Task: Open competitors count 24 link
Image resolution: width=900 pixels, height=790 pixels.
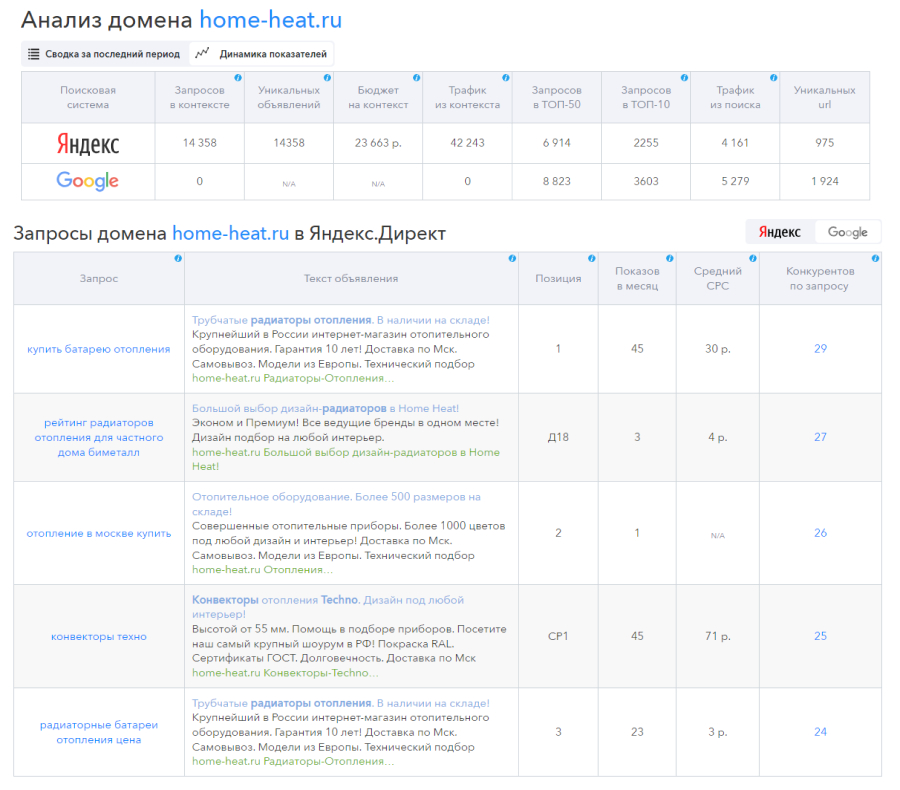Action: pyautogui.click(x=820, y=732)
